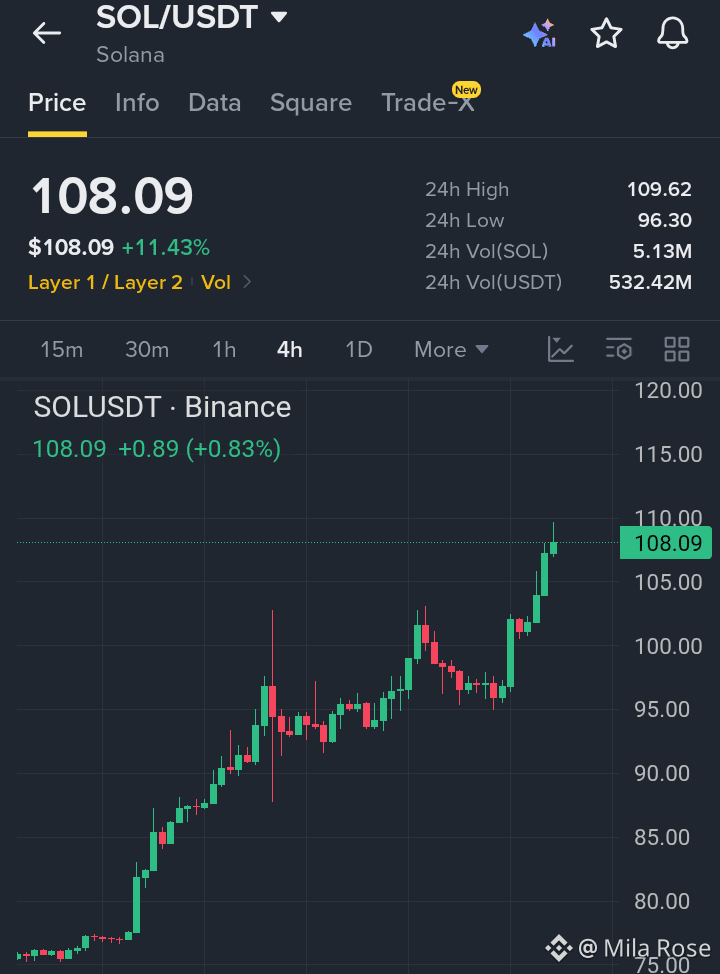Image resolution: width=720 pixels, height=974 pixels.
Task: Open the Layer 1 / Layer 2 category link
Action: (x=105, y=282)
